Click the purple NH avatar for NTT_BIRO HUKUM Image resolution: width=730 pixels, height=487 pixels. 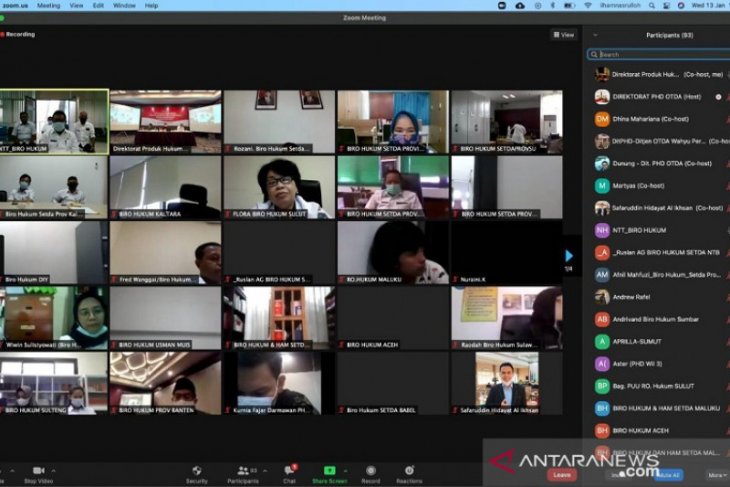click(602, 230)
